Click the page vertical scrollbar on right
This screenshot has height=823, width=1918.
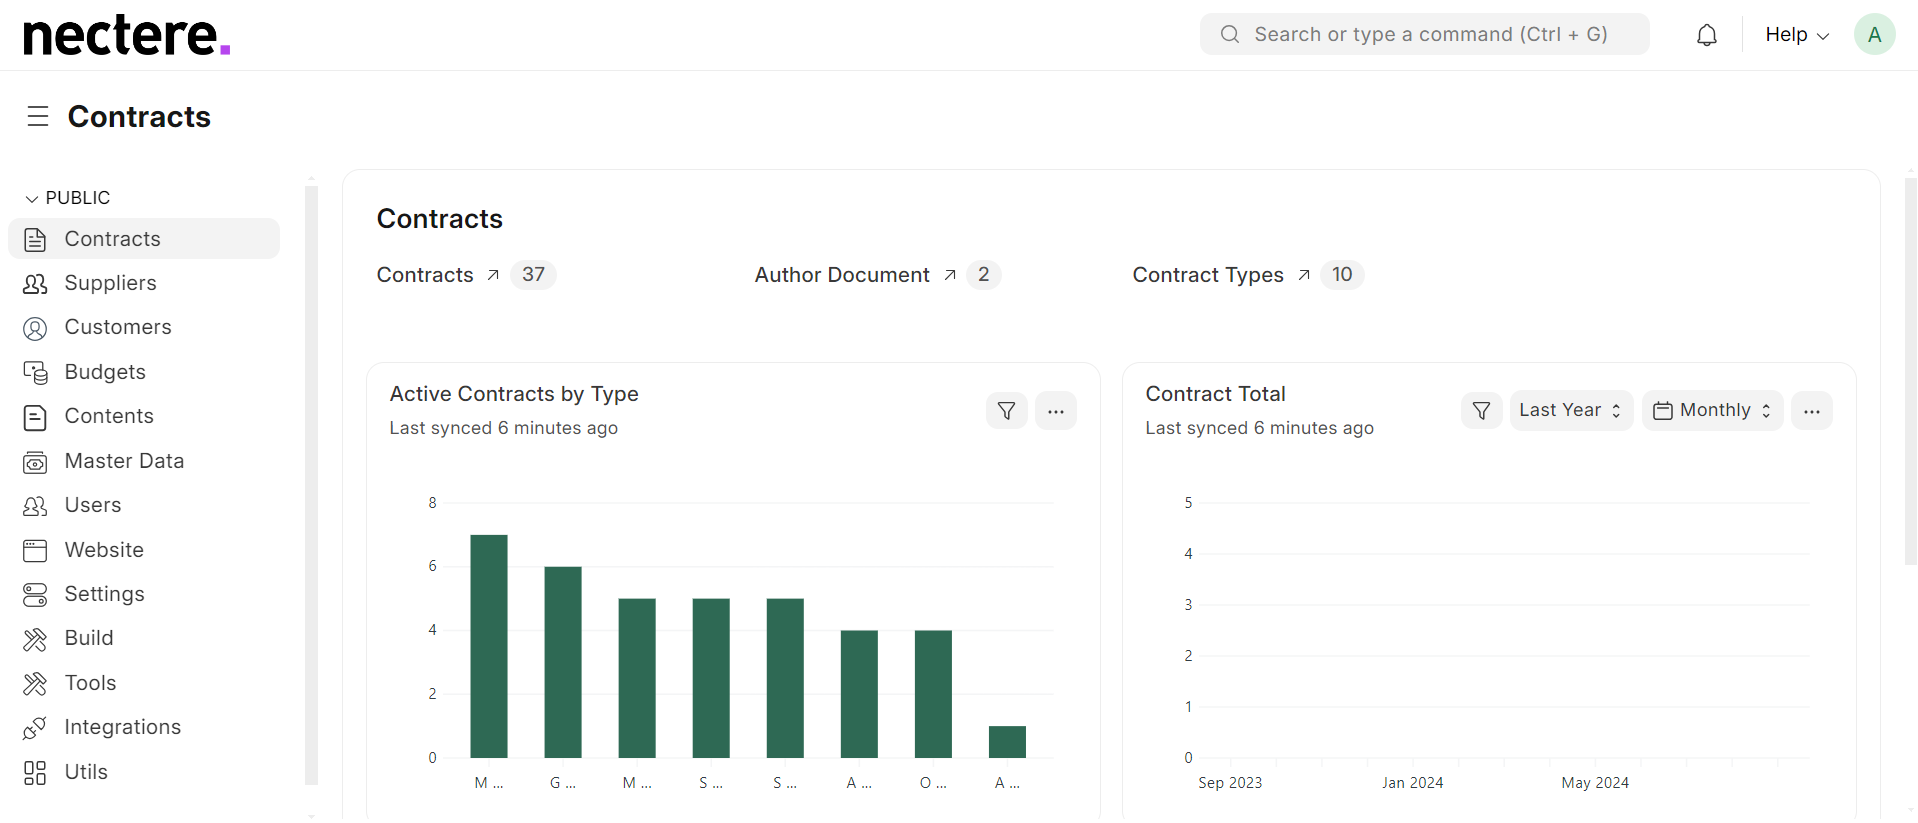(x=1911, y=372)
